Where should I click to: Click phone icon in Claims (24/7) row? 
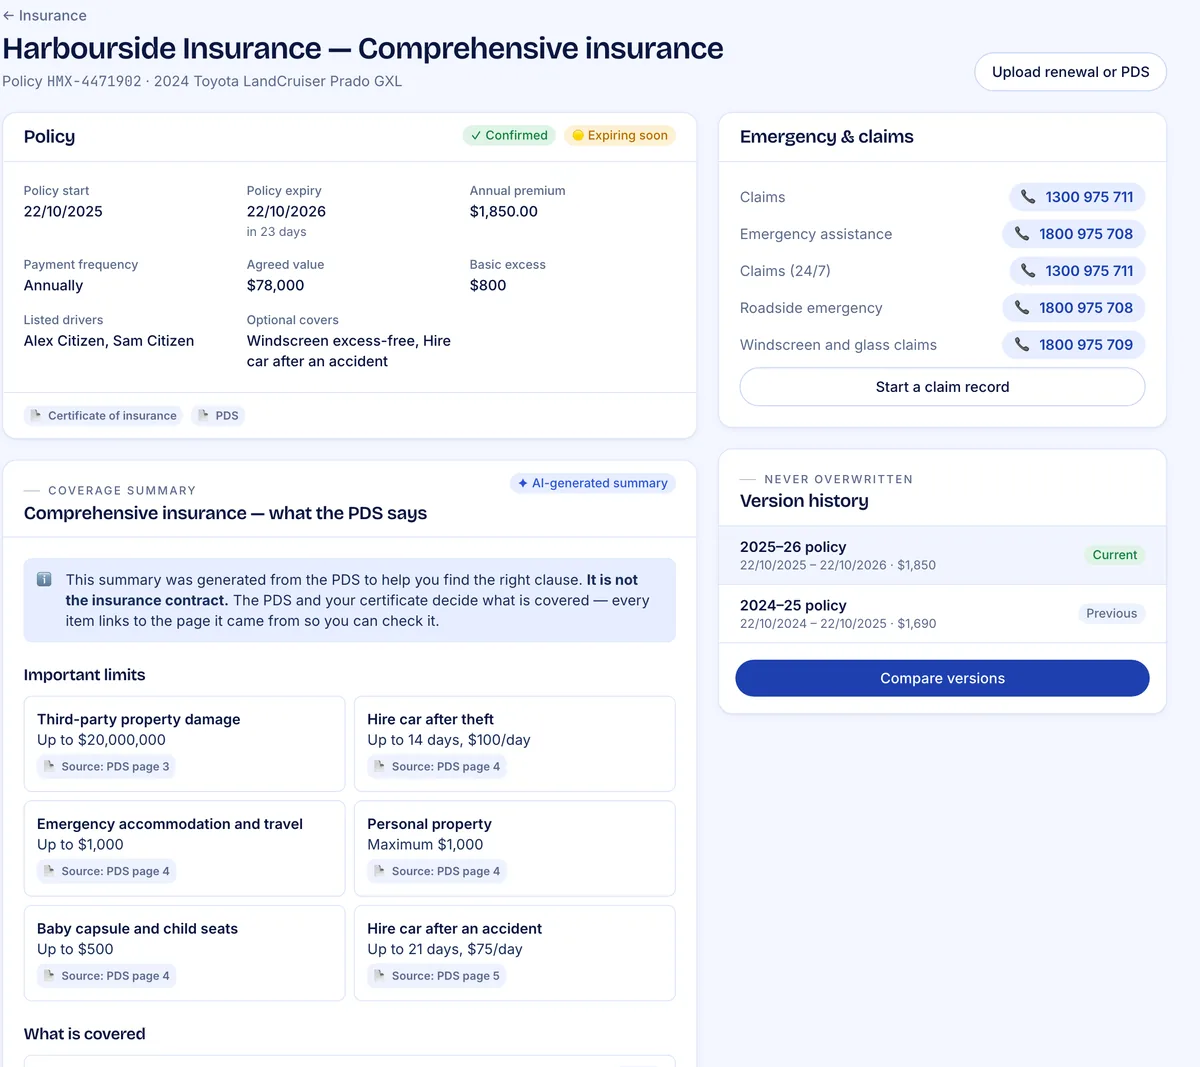tap(1028, 271)
